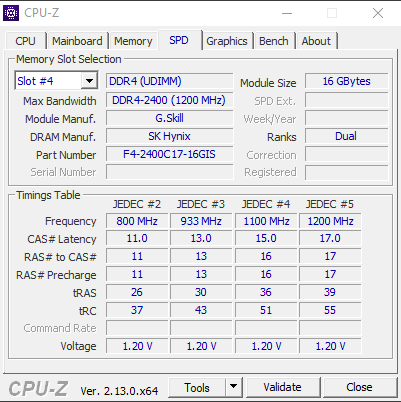The image size is (401, 402).
Task: Click the tRAS value 39
Action: [x=330, y=292]
